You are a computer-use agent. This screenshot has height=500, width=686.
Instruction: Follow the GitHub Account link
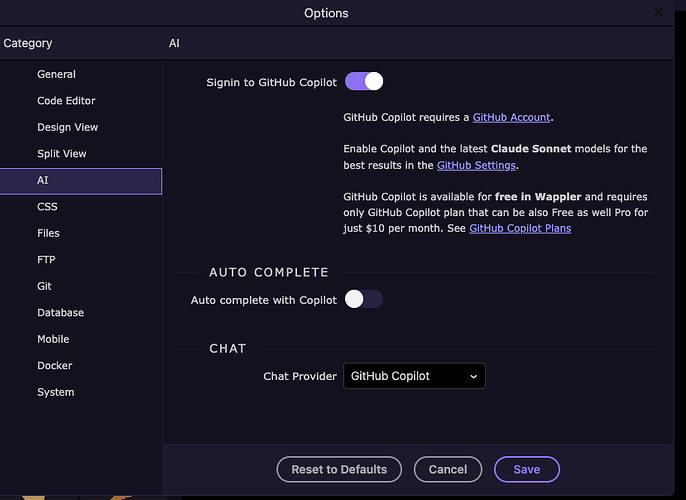click(x=511, y=117)
